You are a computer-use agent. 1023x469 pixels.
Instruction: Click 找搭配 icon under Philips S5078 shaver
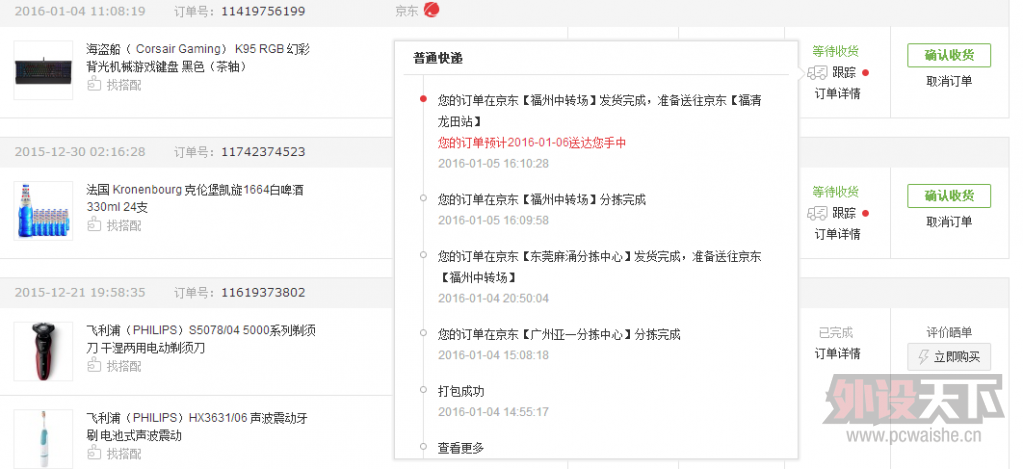coord(95,367)
